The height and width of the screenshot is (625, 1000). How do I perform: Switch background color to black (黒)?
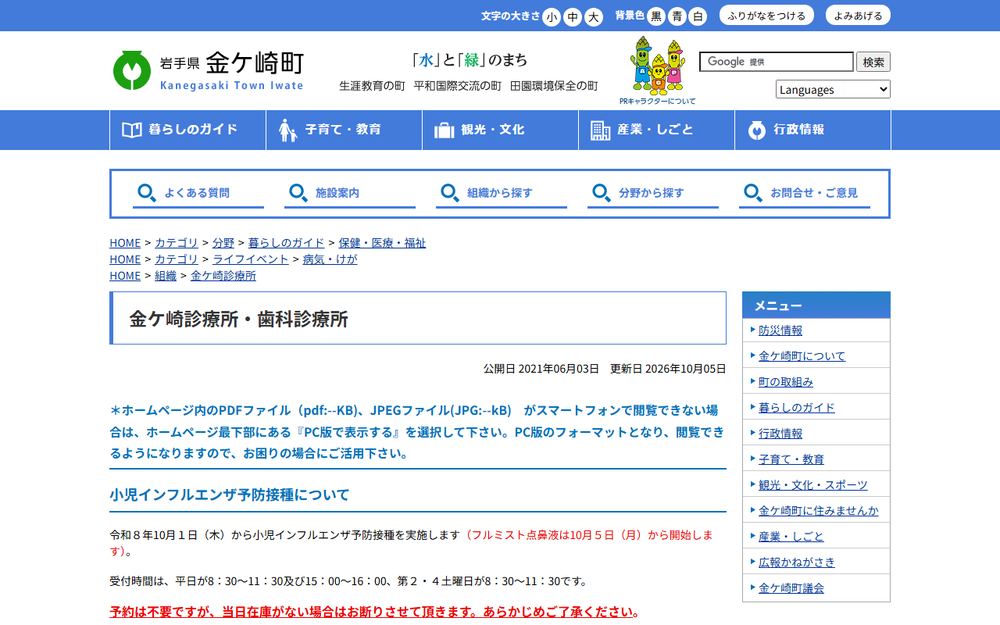656,17
